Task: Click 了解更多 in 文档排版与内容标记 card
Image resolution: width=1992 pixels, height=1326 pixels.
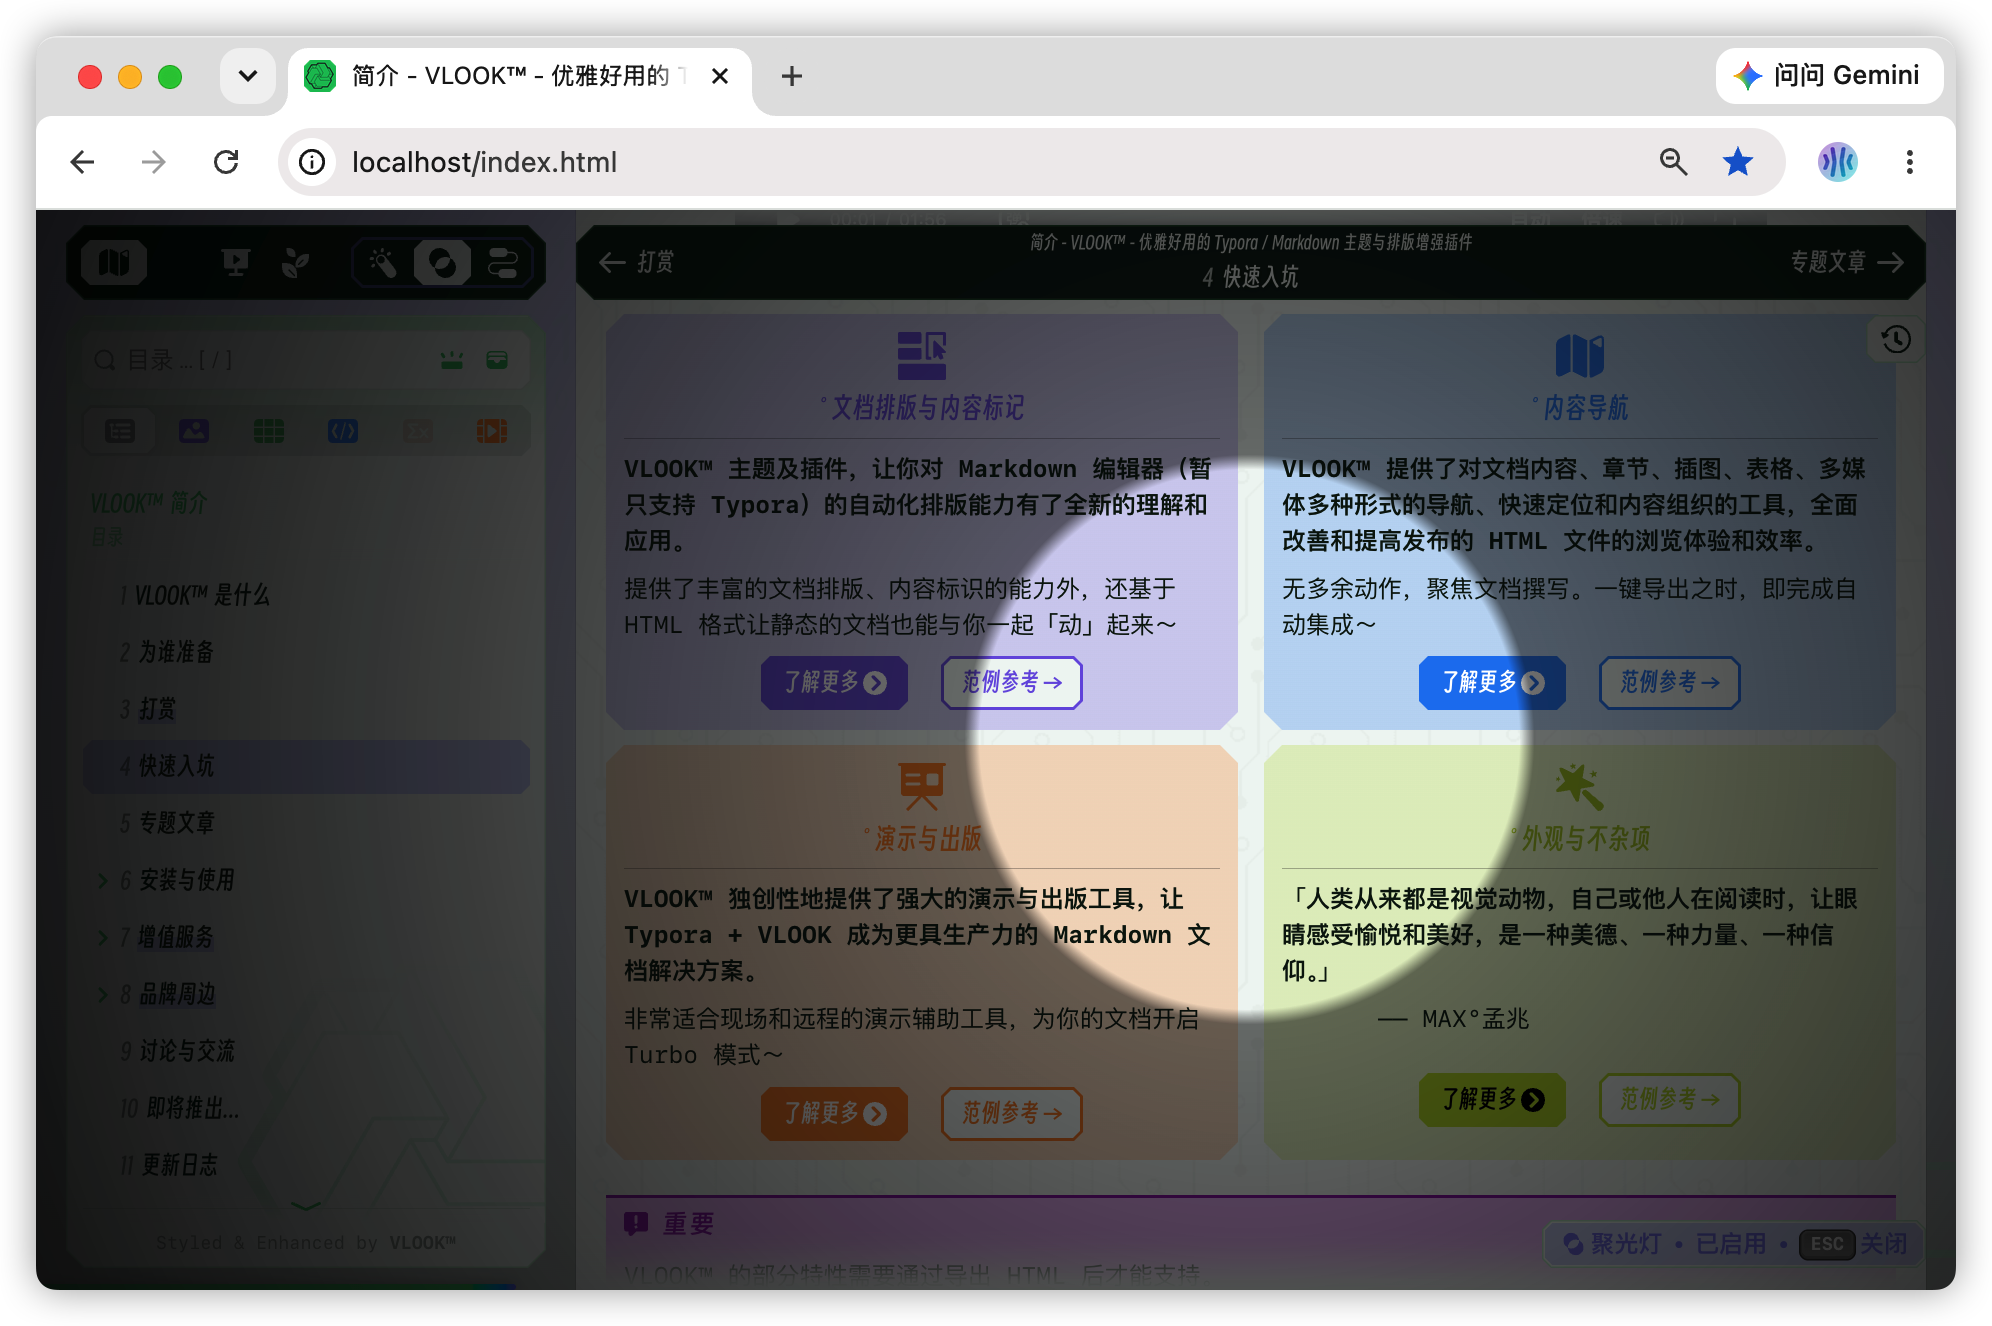Action: (834, 682)
